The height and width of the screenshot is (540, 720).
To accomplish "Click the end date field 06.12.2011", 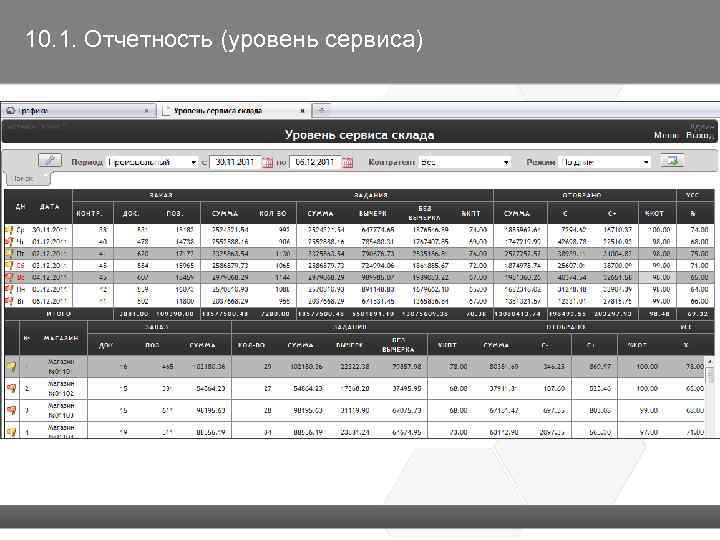I will point(315,162).
